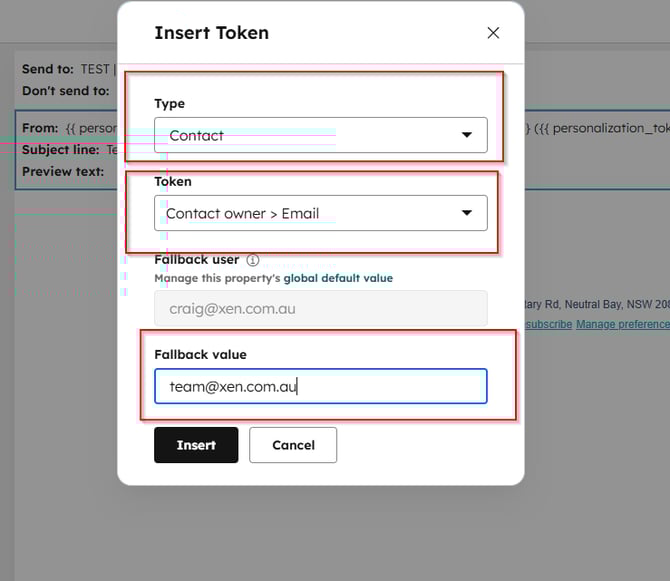Click the Type dropdown arrow
The width and height of the screenshot is (670, 581).
click(x=467, y=135)
